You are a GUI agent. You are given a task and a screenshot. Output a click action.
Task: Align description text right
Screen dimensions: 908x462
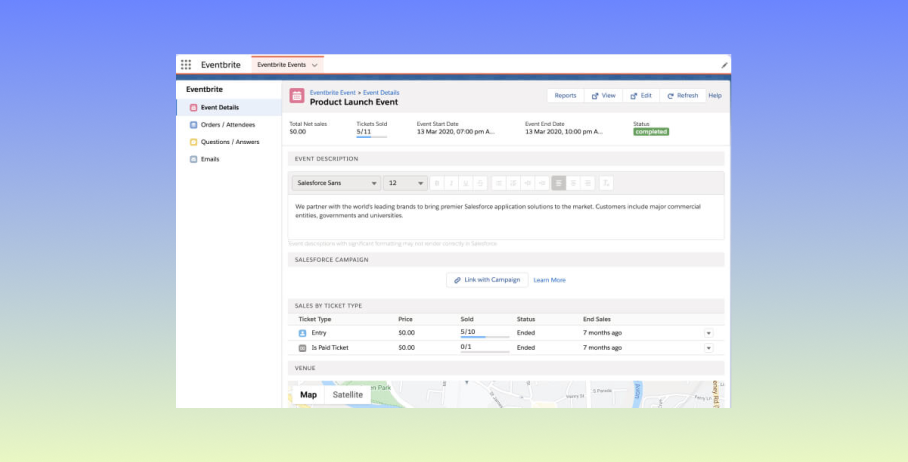pos(588,183)
